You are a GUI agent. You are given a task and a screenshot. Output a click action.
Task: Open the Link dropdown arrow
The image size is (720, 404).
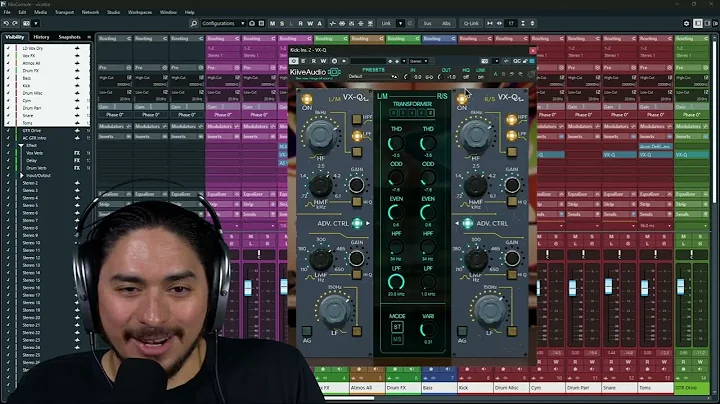400,23
